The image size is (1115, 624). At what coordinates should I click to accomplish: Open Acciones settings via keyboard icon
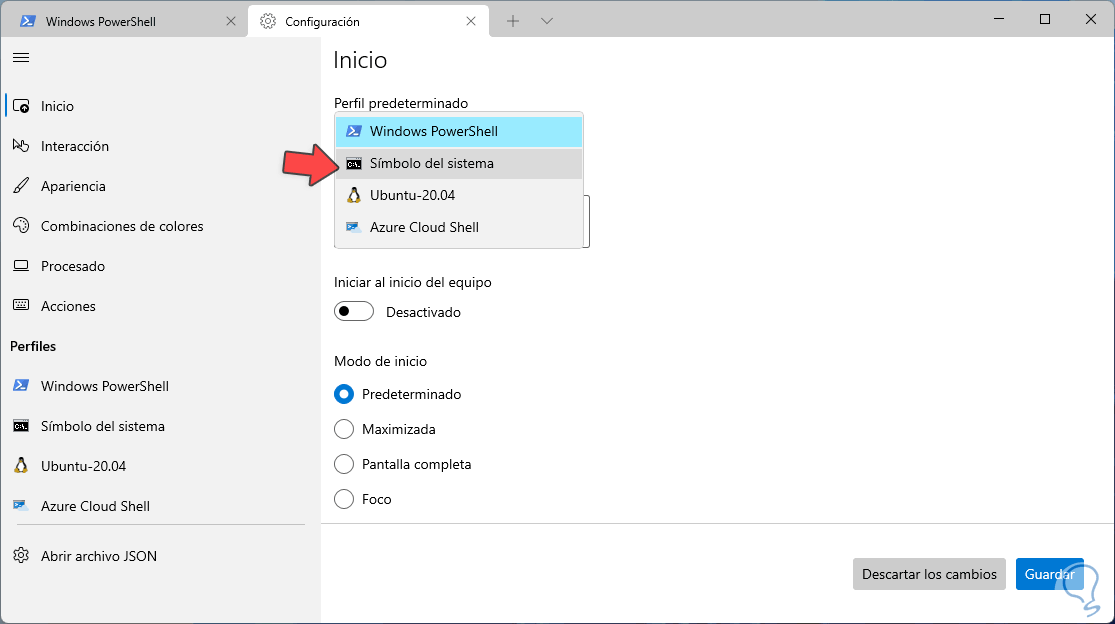[21, 306]
